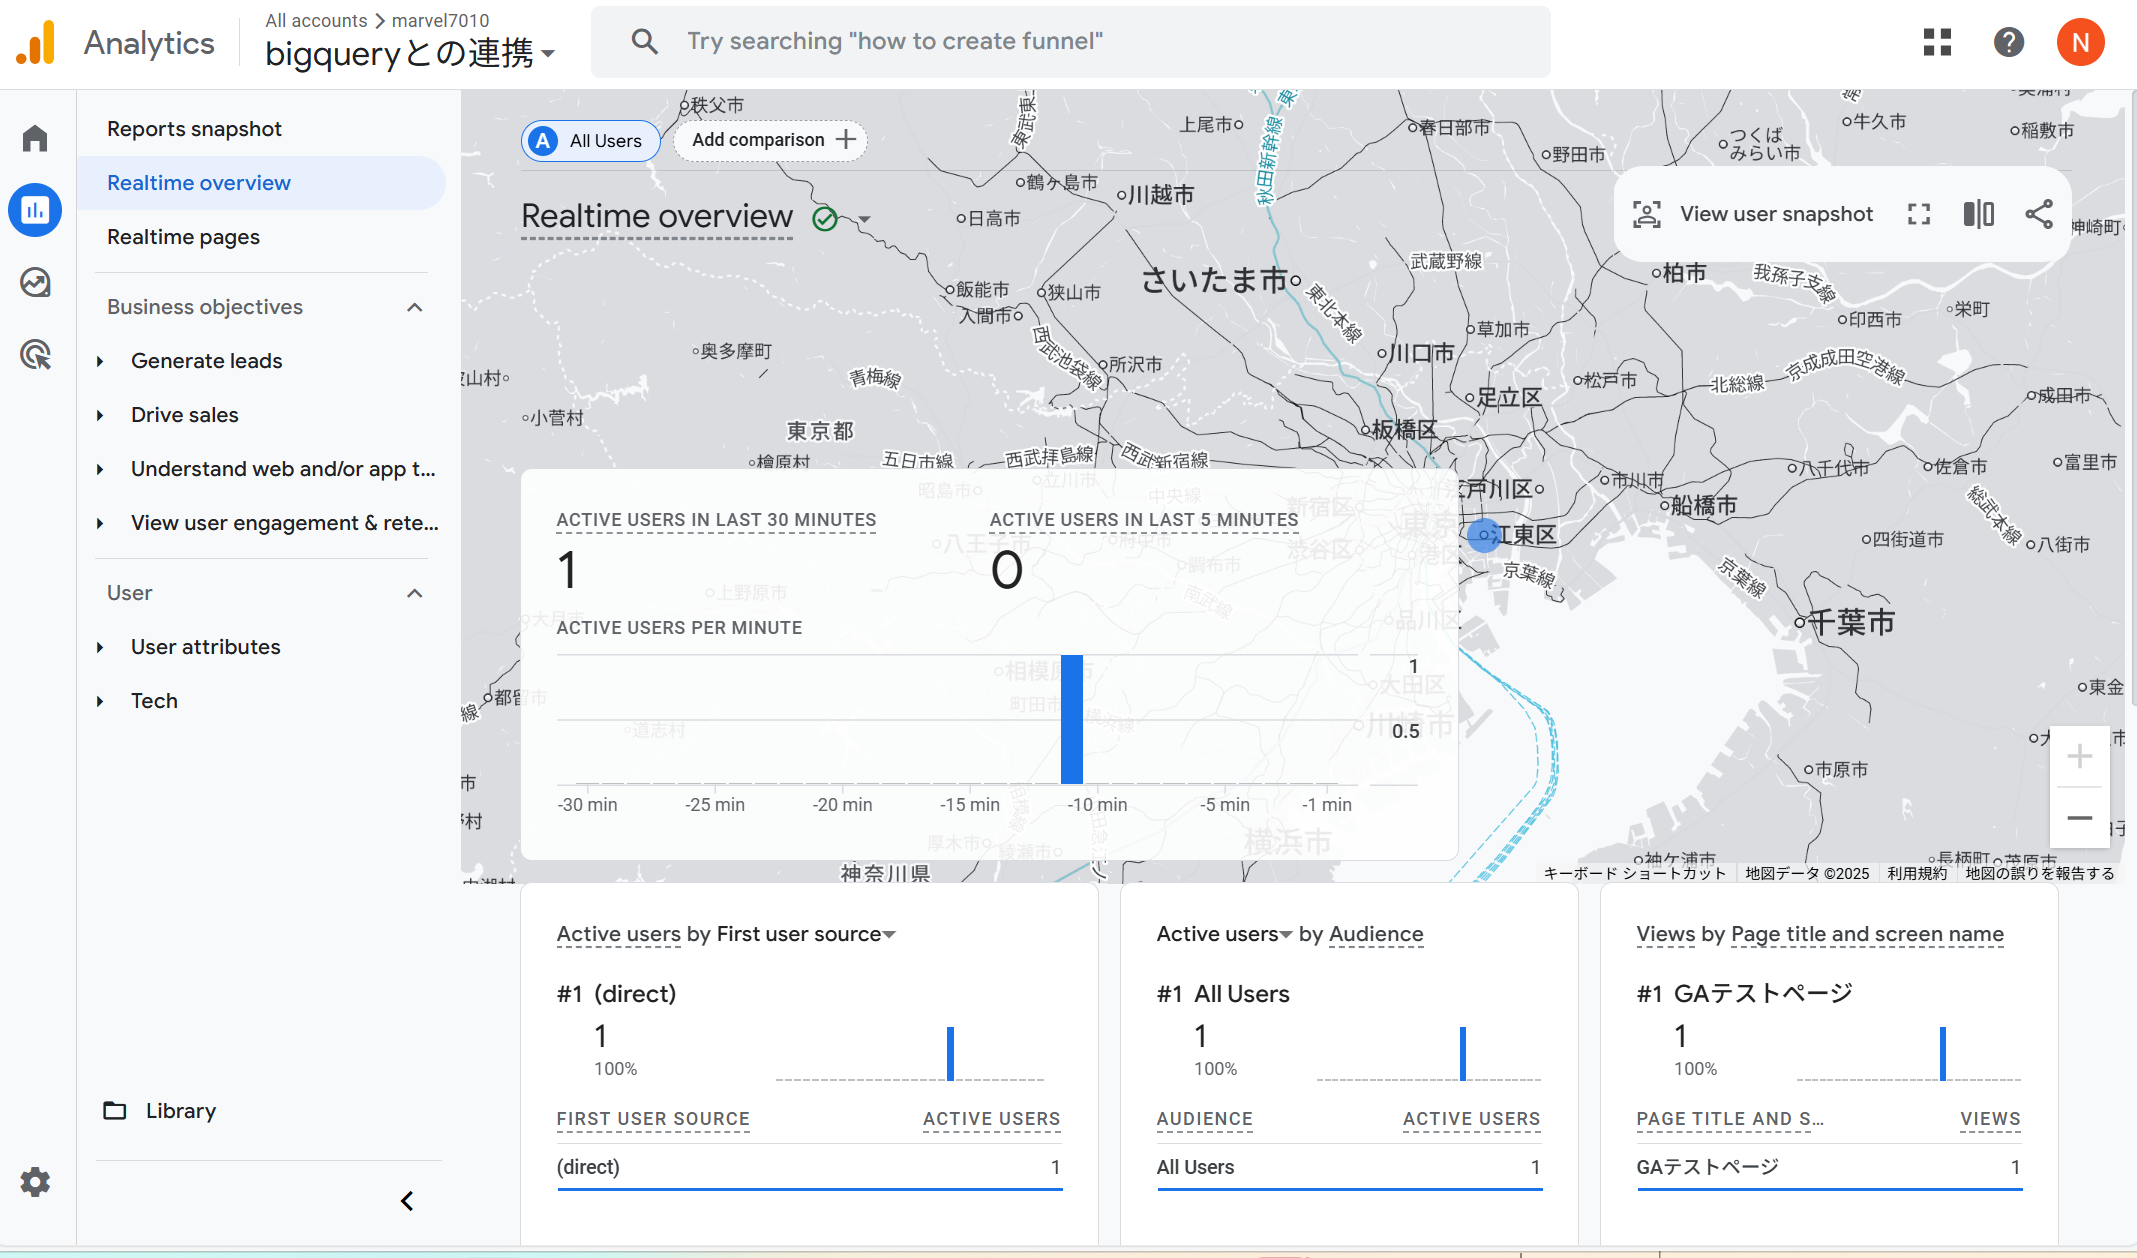
Task: Click the 利用規約 terms link on map
Action: [1917, 873]
